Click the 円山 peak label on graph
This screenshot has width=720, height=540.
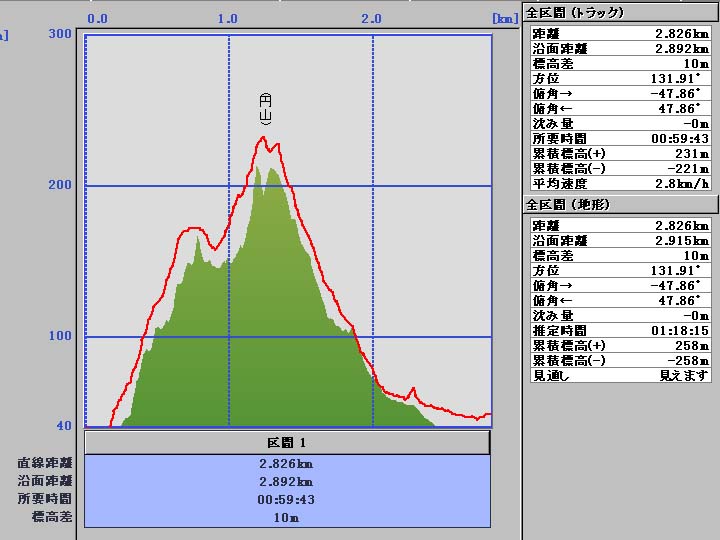click(x=265, y=108)
